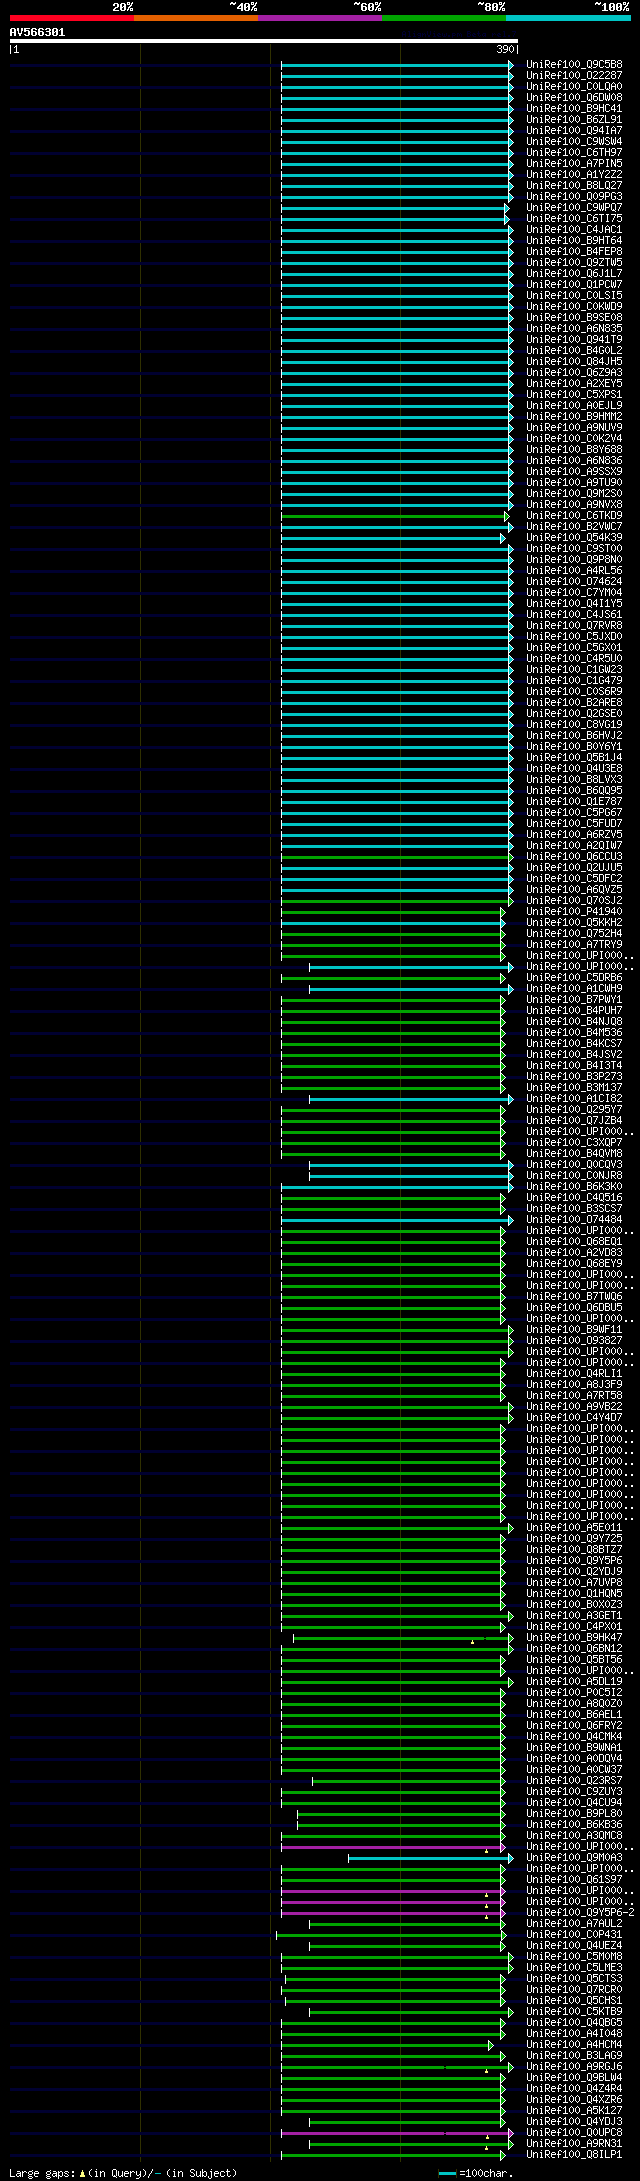Select label UniRef100_B4PUH7

click(x=574, y=1010)
